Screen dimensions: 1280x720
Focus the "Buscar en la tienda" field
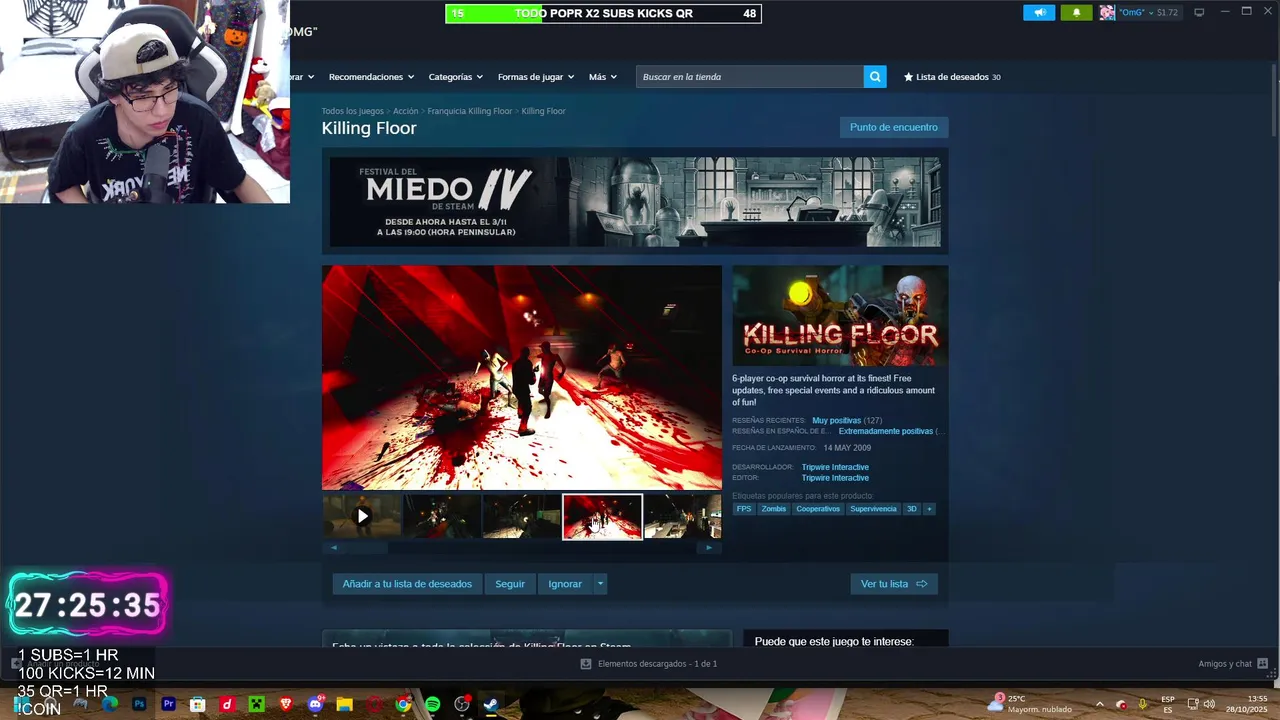click(x=750, y=77)
